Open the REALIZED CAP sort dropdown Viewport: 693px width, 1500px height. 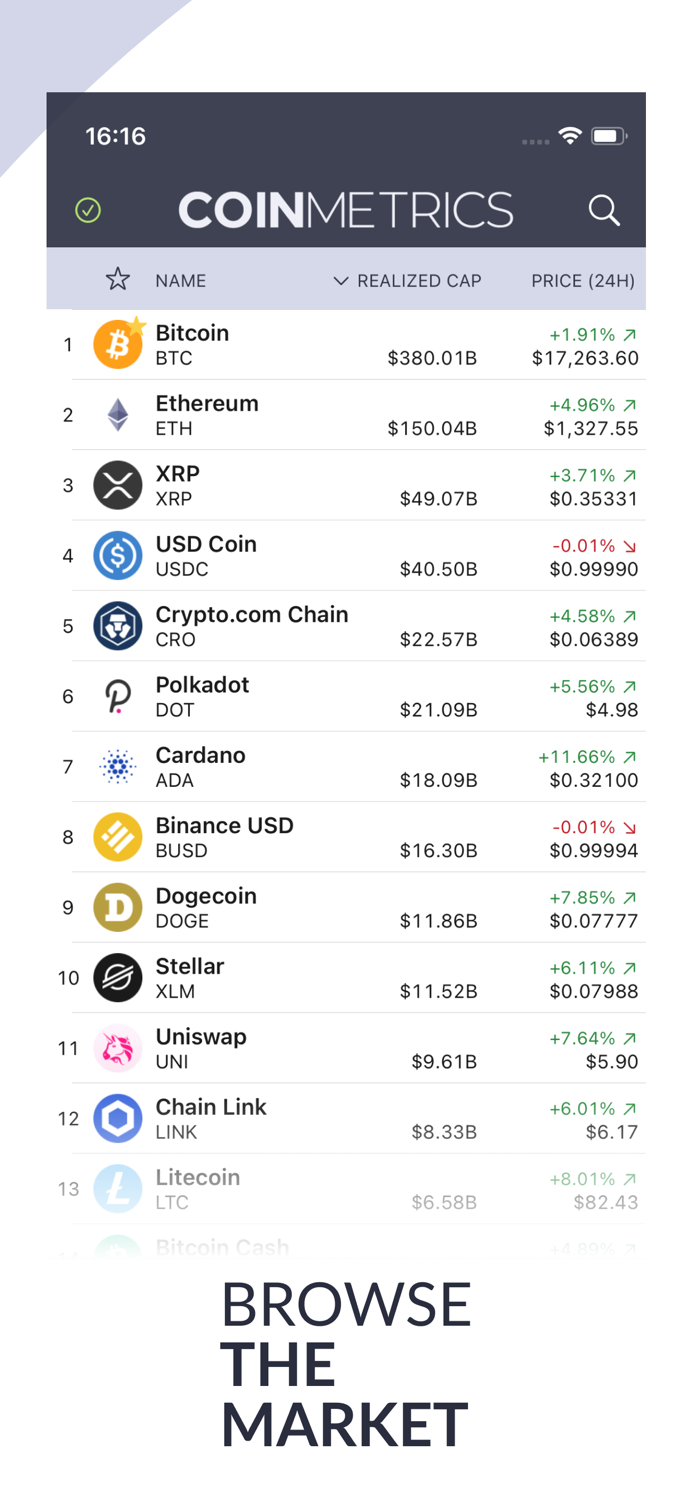tap(420, 281)
